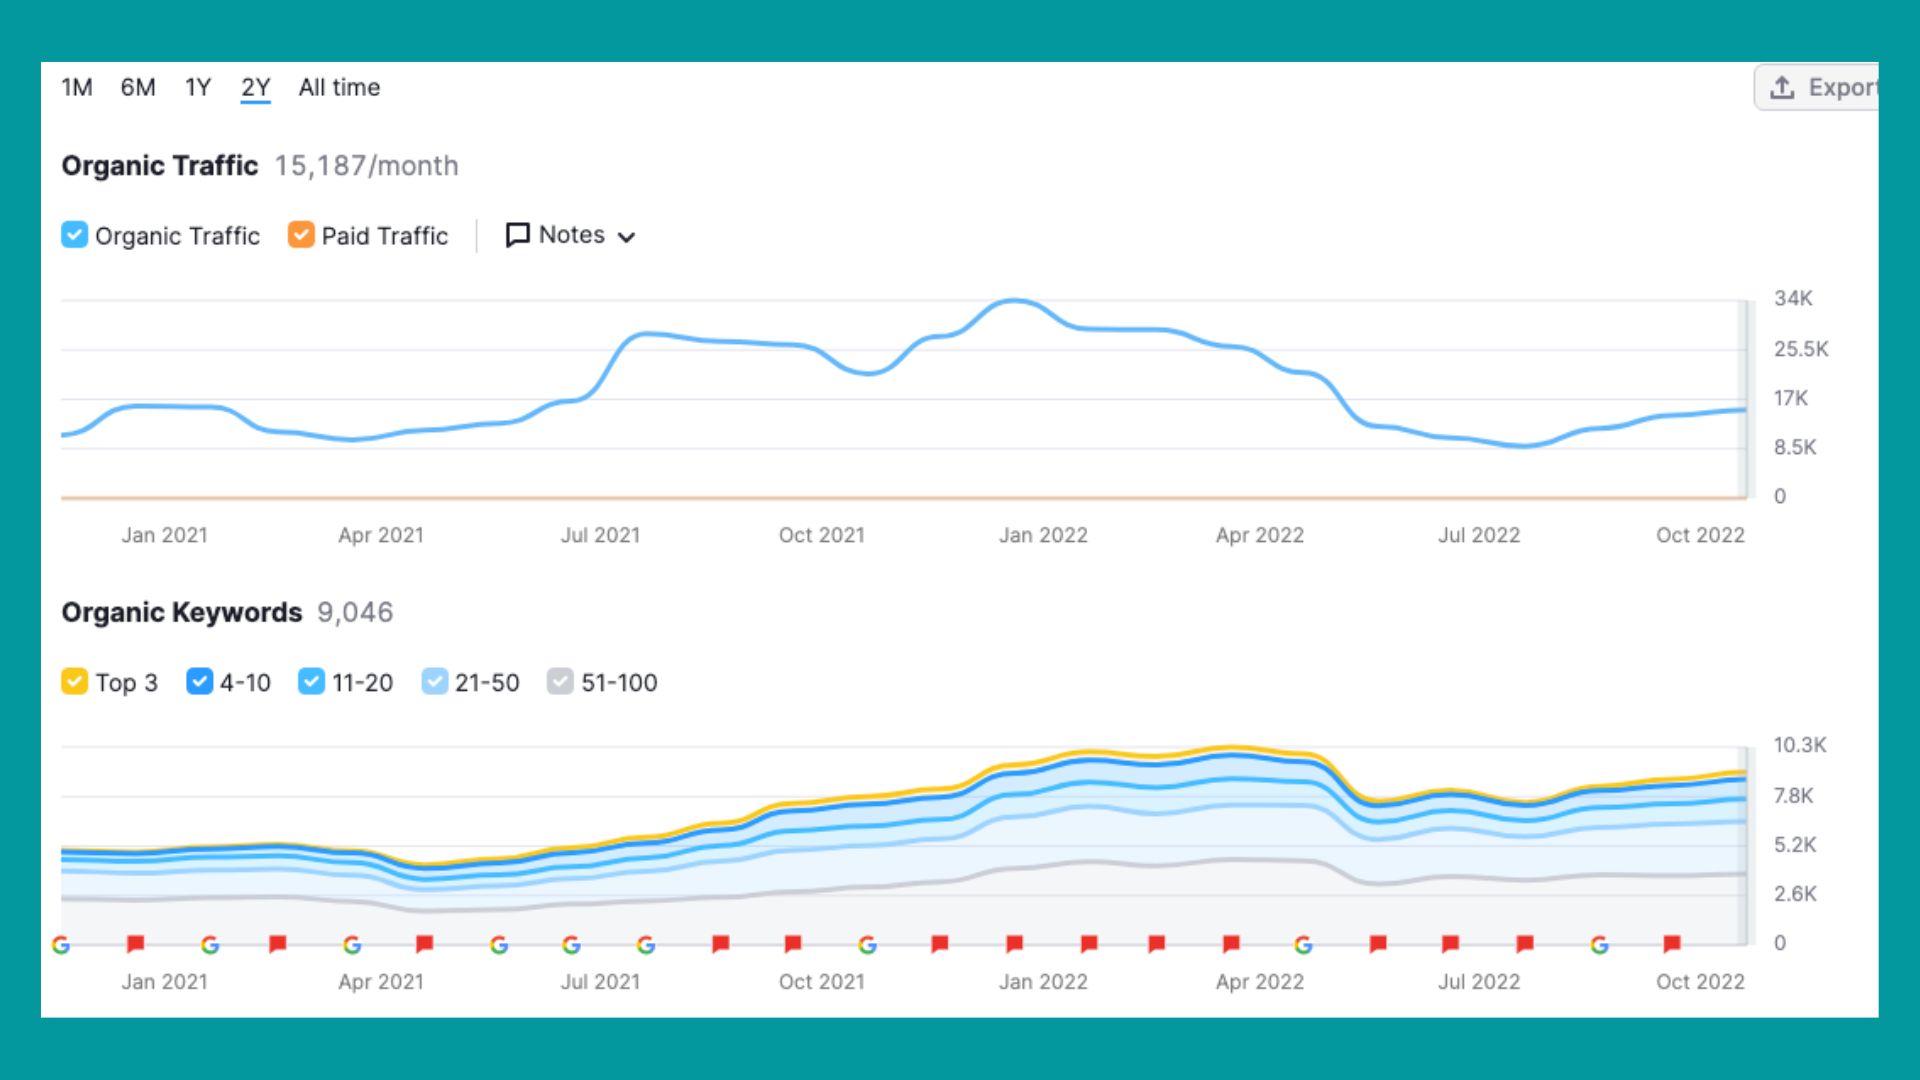This screenshot has width=1920, height=1080.
Task: Click the leftmost Google update icon
Action: pyautogui.click(x=61, y=945)
